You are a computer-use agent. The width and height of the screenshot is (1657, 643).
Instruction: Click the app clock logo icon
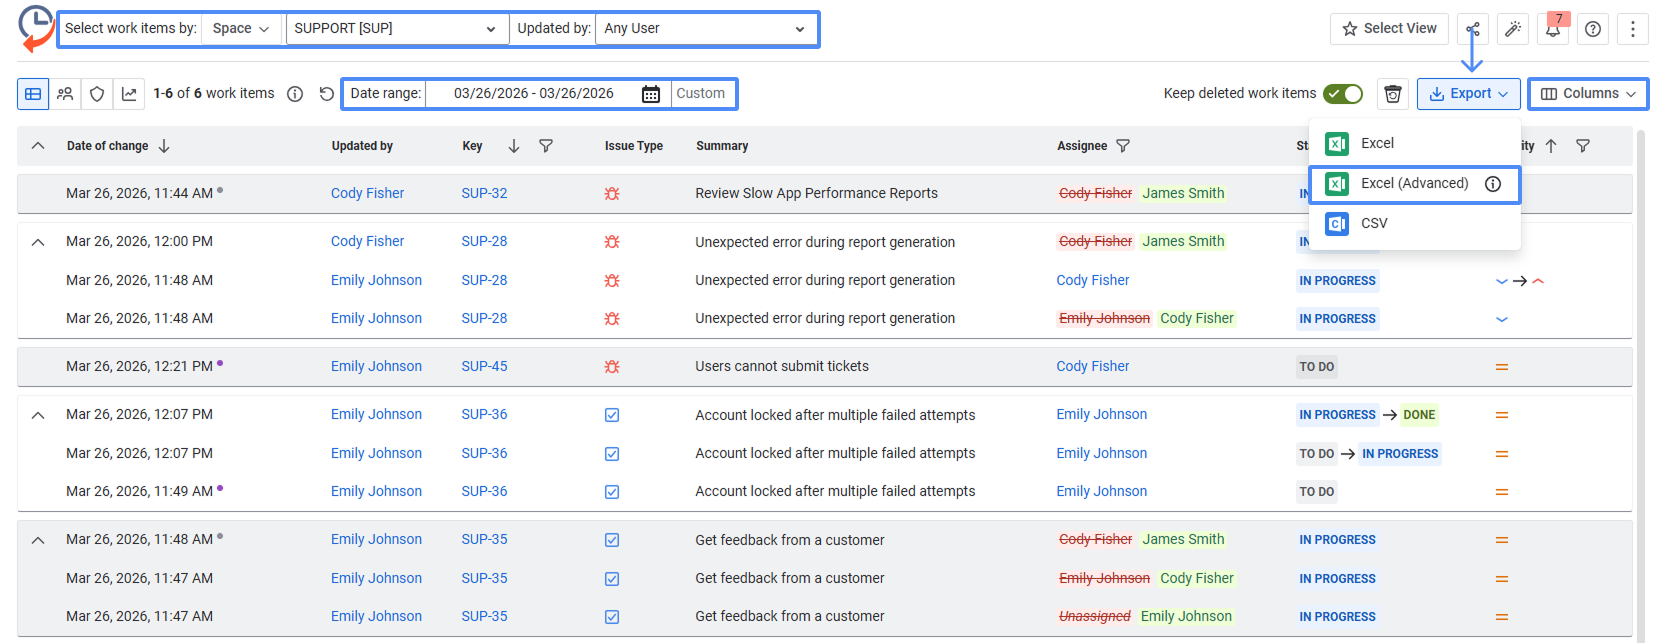36,28
